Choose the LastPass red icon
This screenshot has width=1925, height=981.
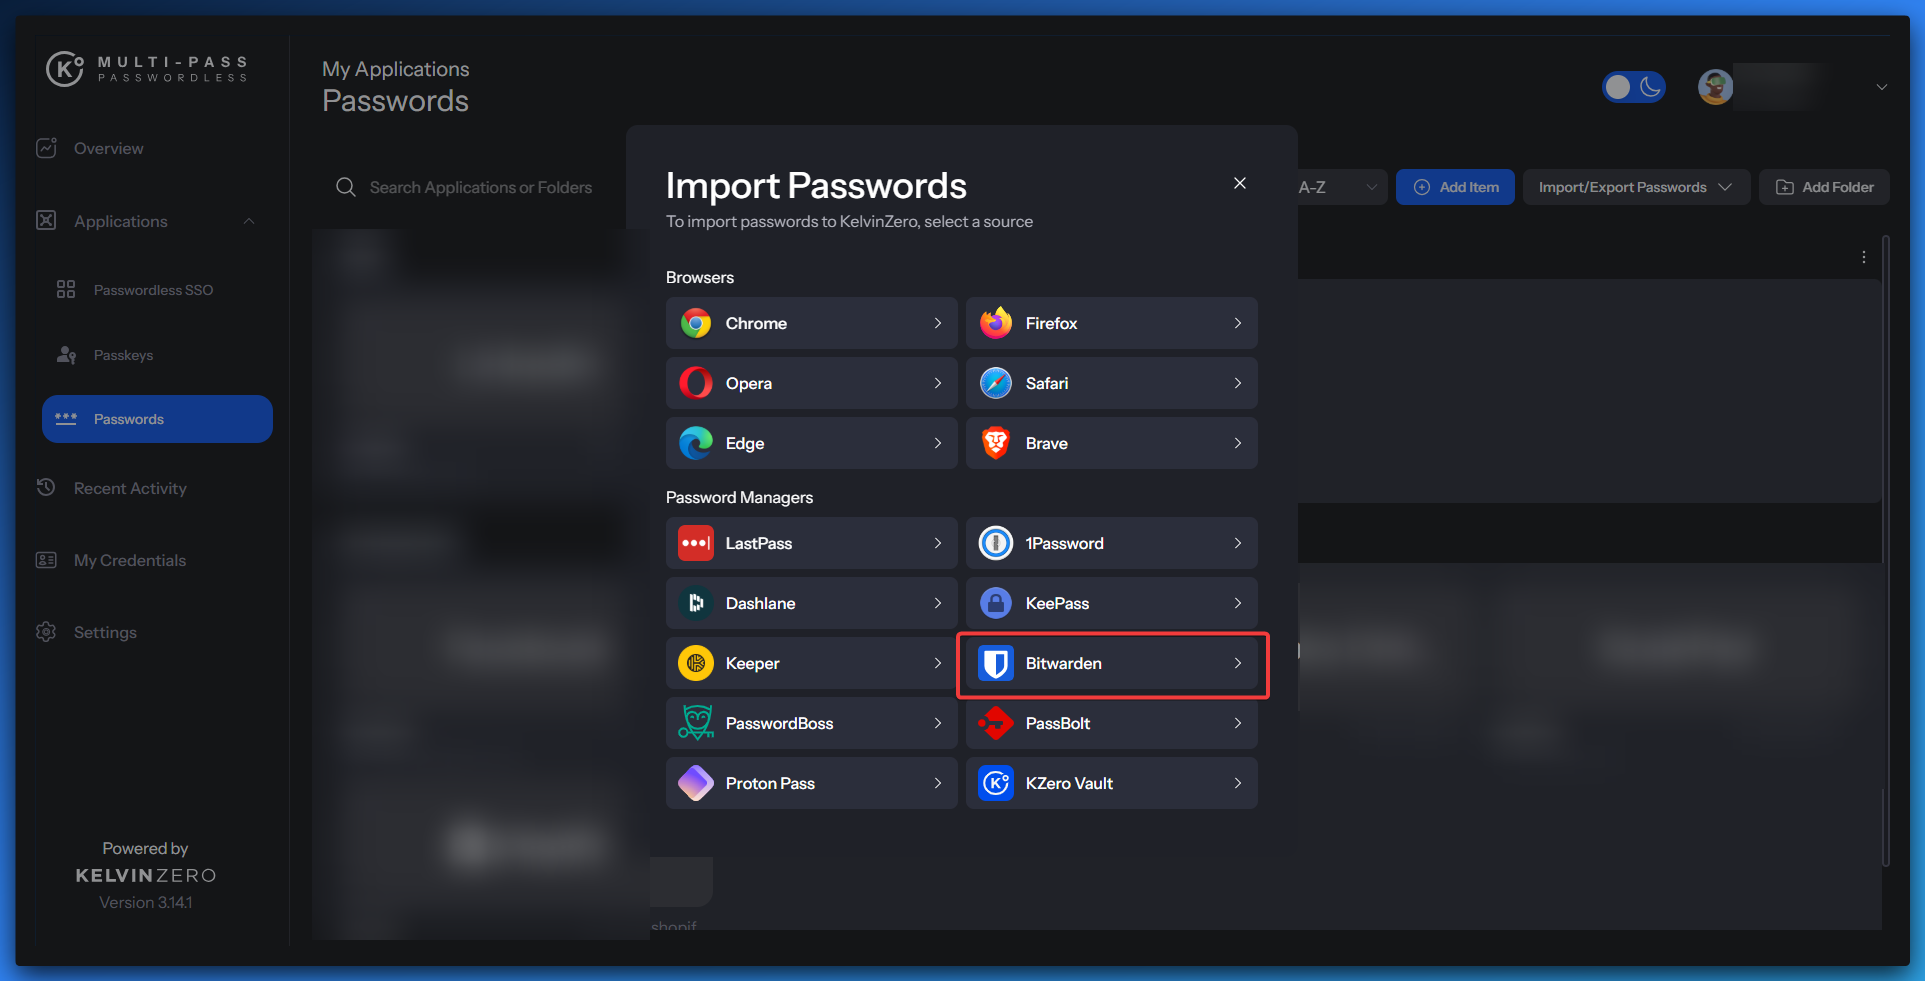pos(696,543)
